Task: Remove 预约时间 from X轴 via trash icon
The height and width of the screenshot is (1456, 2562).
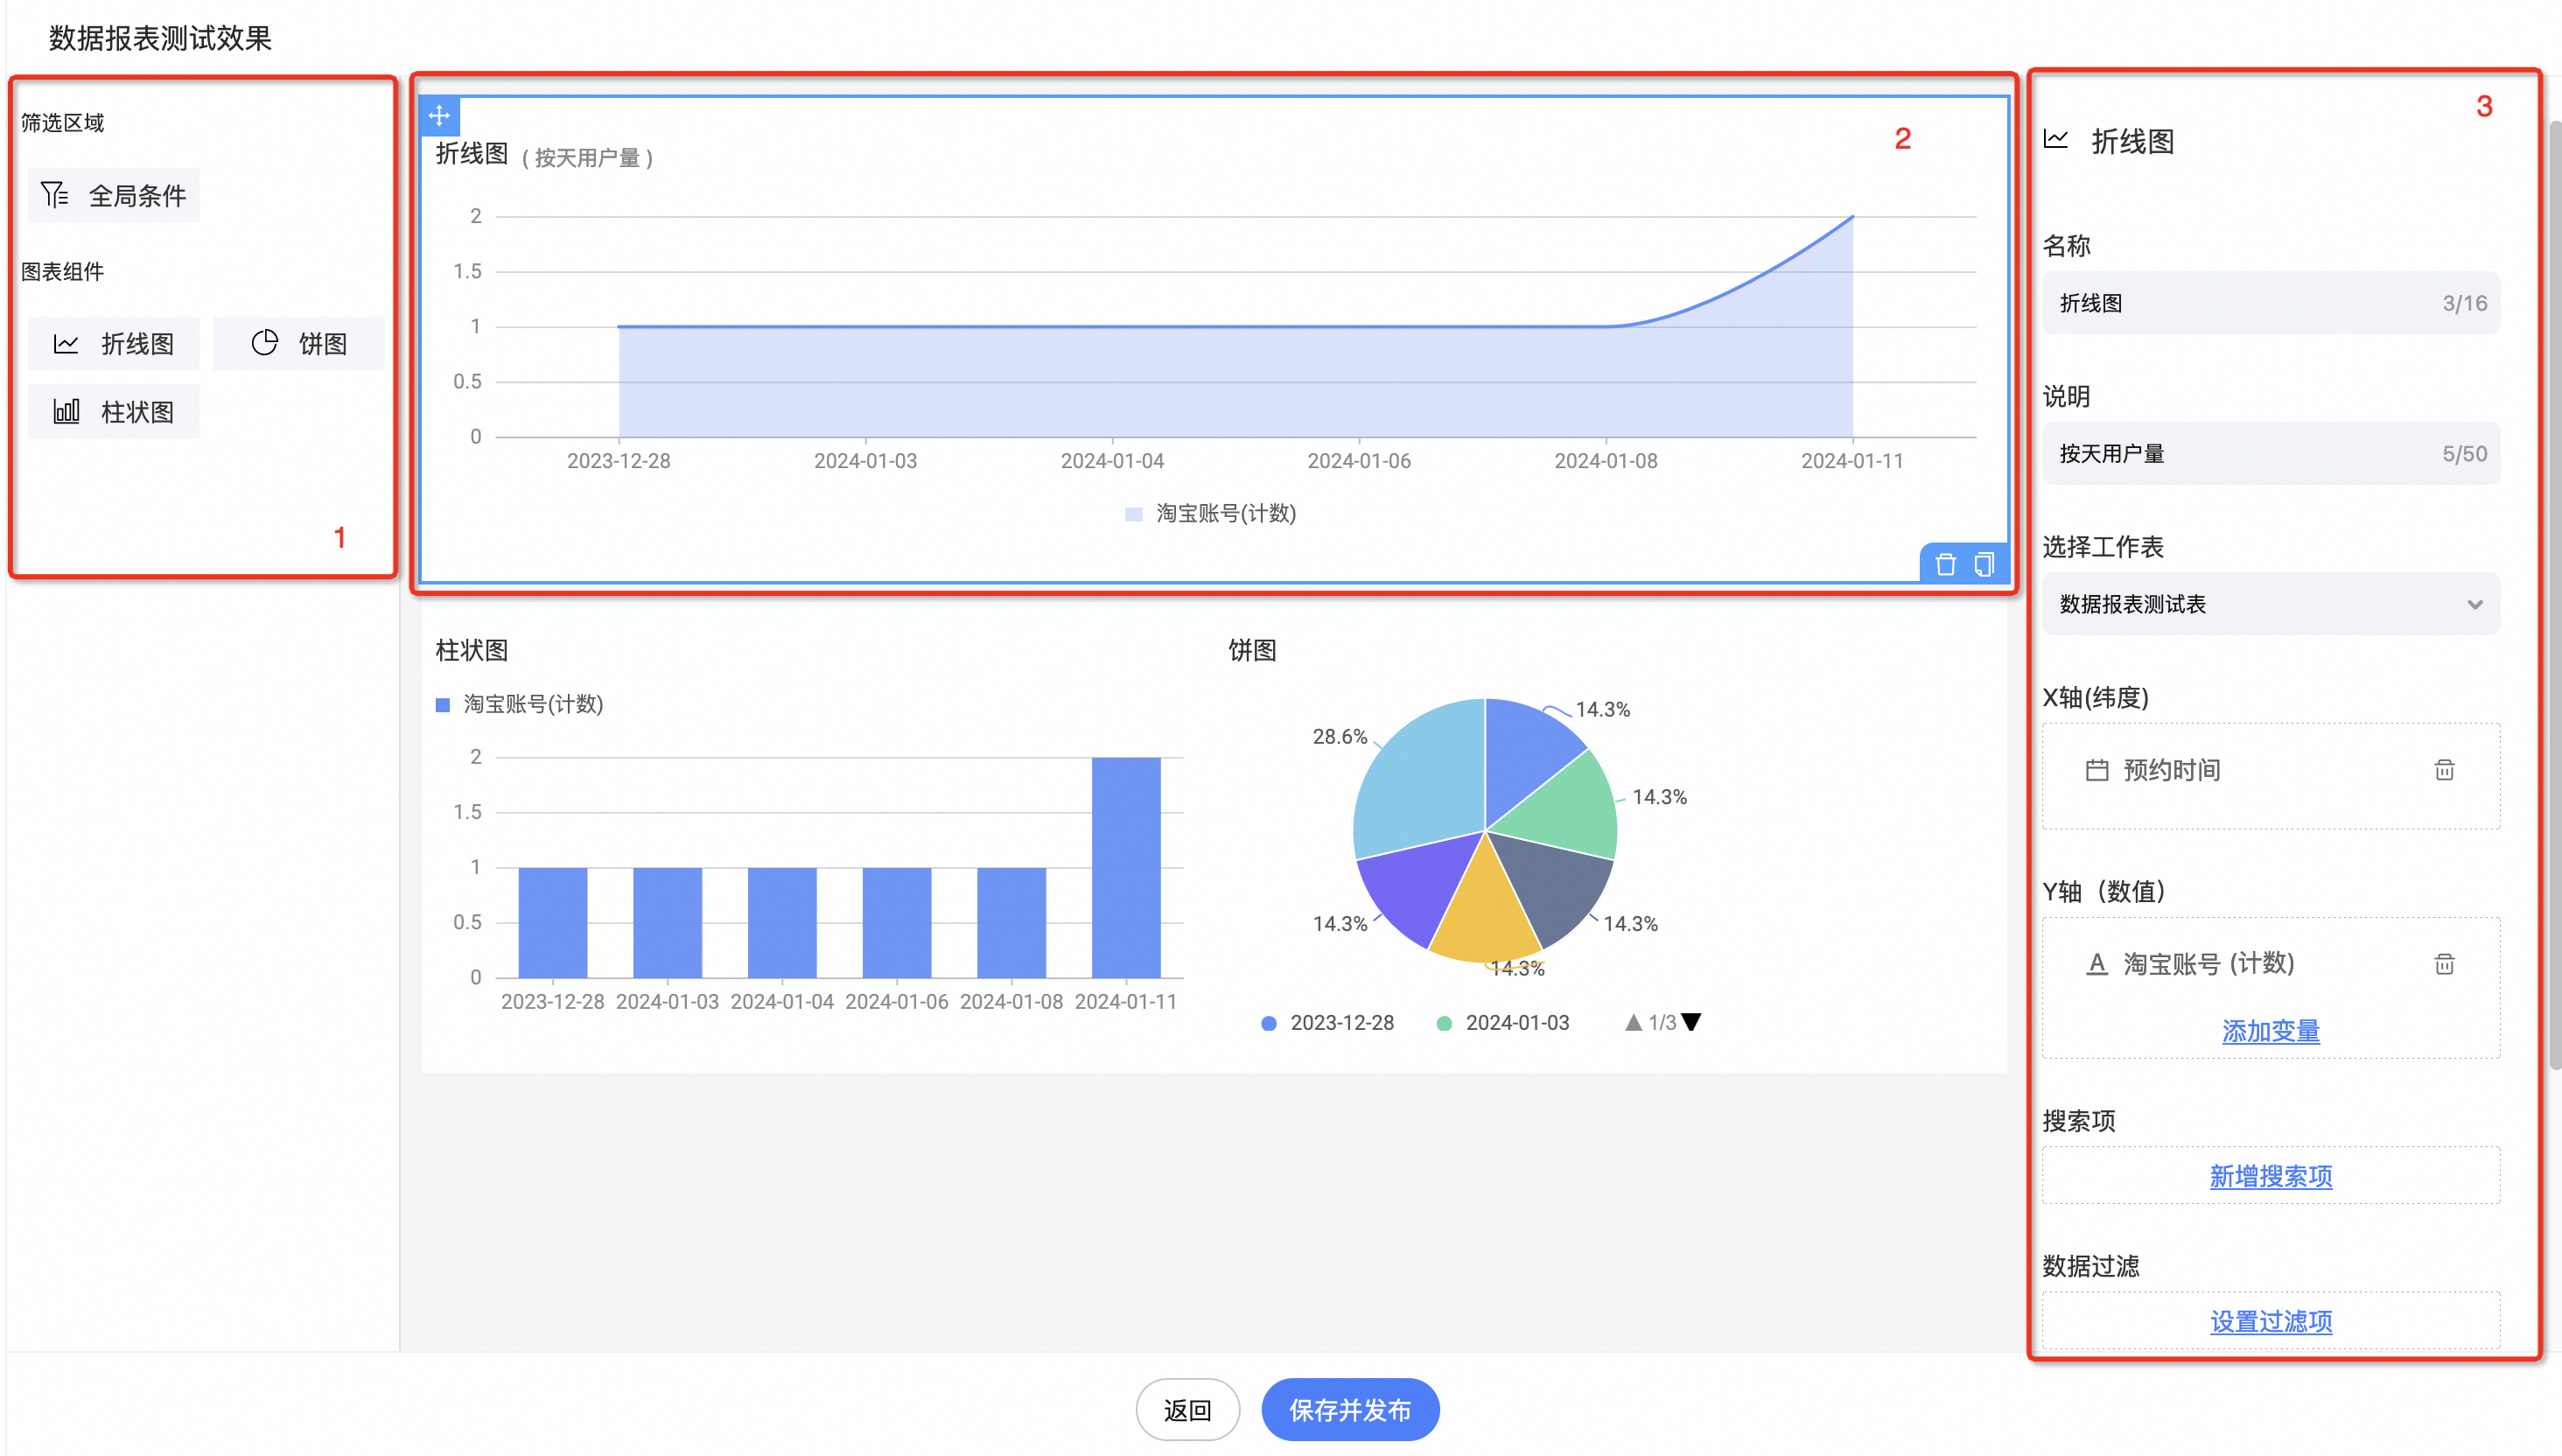Action: (2443, 770)
